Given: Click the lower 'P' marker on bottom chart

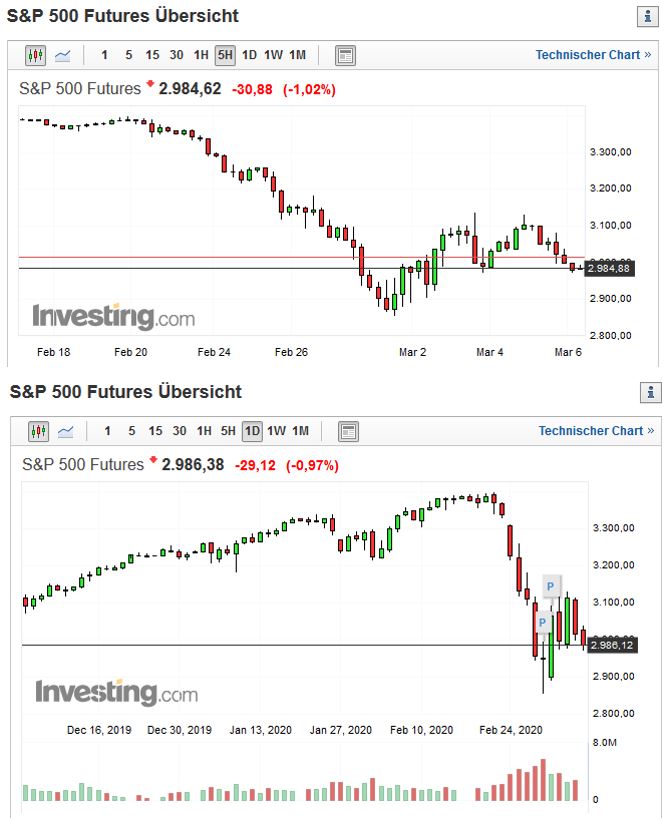Looking at the screenshot, I should click(542, 622).
